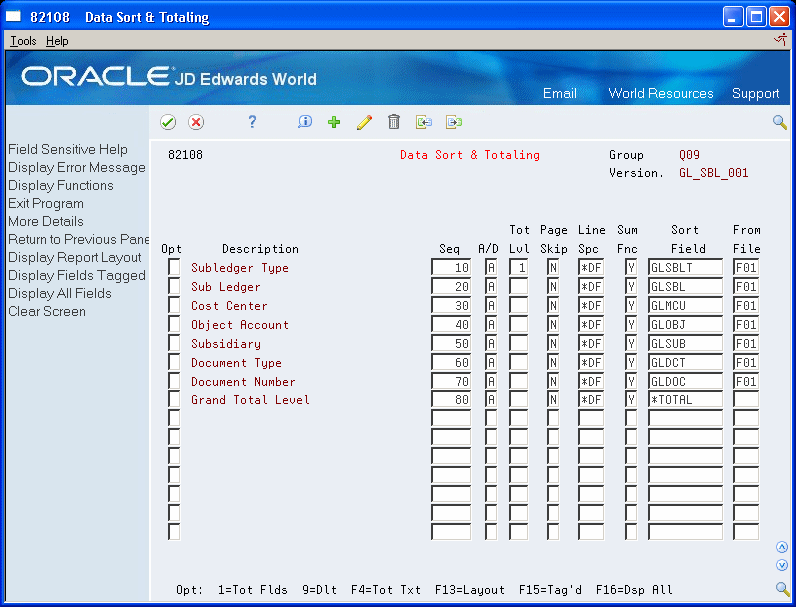Click the scroll up arrow icon
This screenshot has width=796, height=607.
tap(782, 547)
